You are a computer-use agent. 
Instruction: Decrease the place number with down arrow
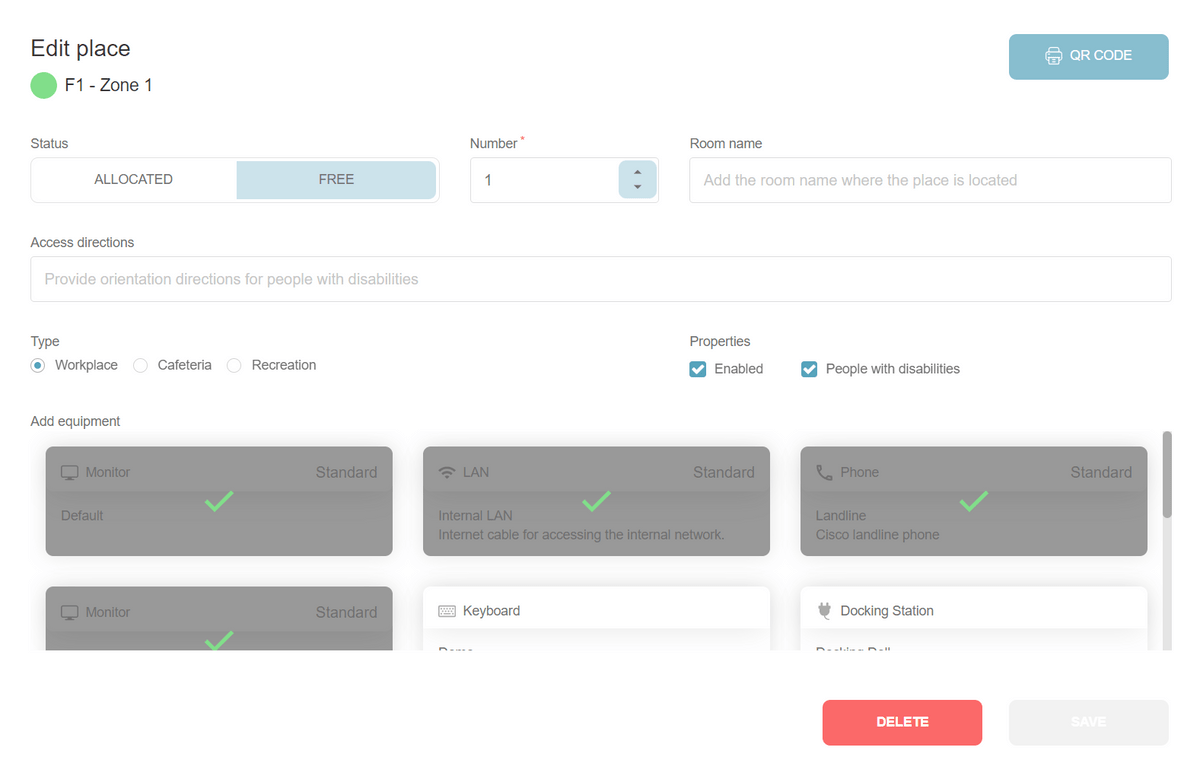(637, 188)
